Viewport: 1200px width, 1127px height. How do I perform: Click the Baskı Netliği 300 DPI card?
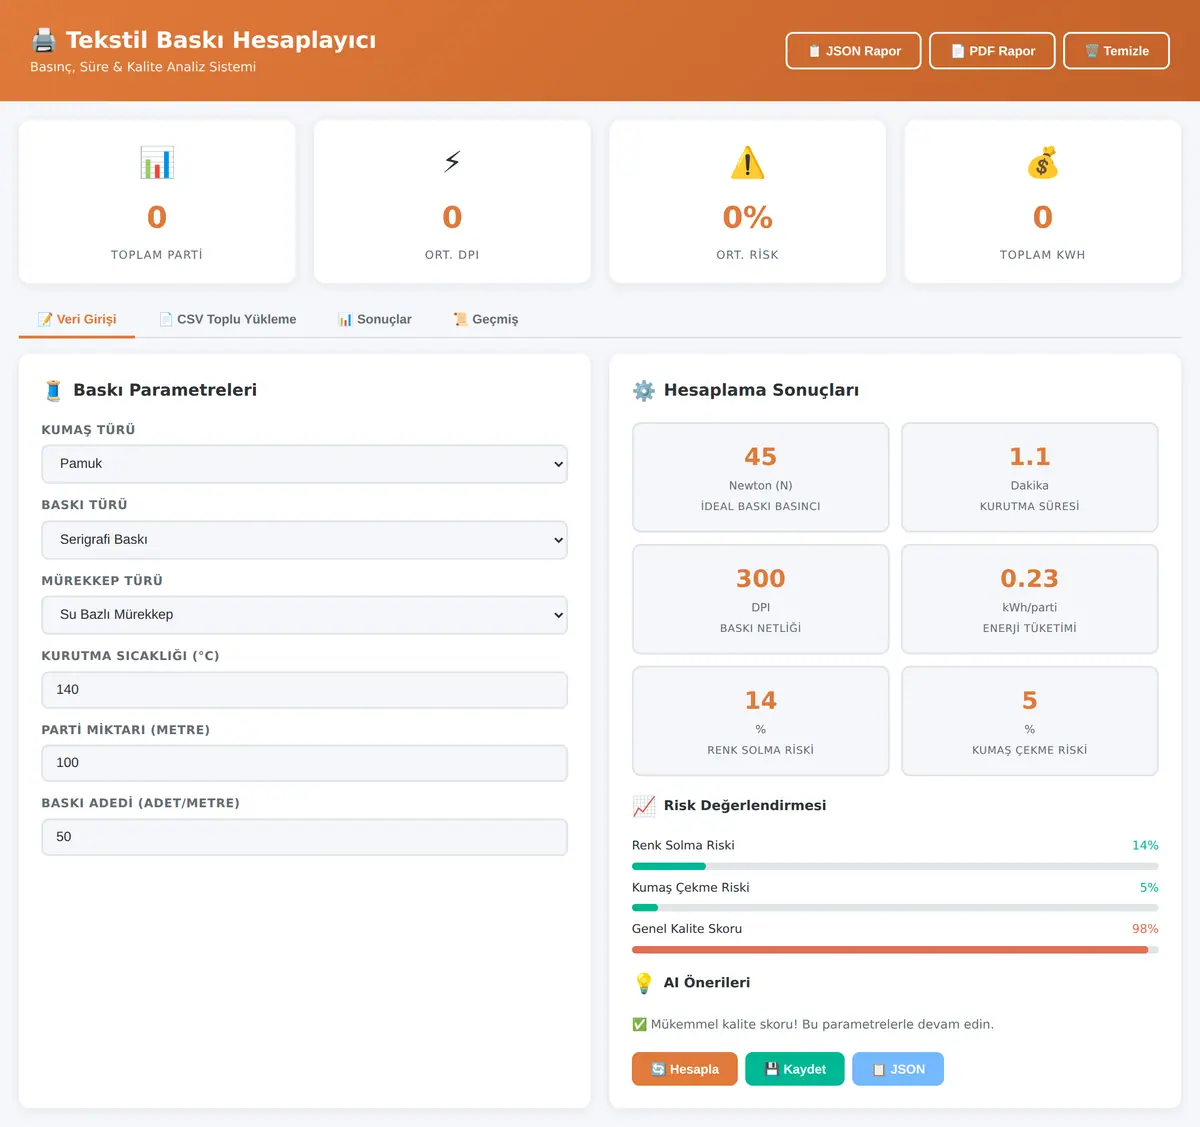[x=760, y=599]
